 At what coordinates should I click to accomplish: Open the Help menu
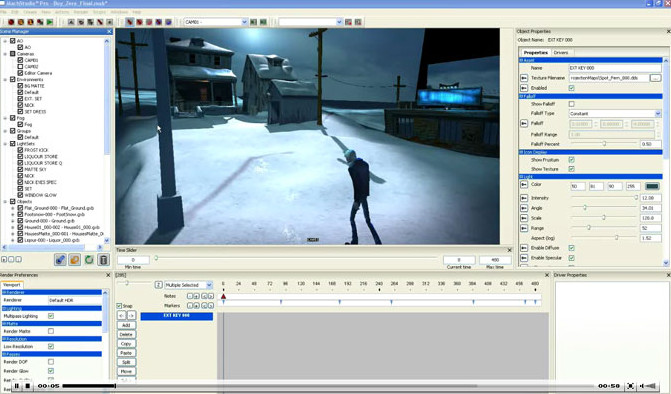click(x=137, y=12)
